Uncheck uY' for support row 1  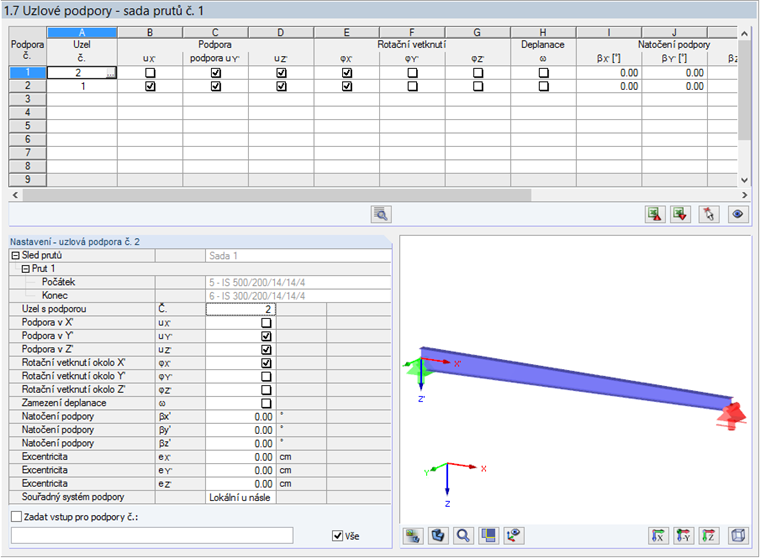(x=216, y=73)
